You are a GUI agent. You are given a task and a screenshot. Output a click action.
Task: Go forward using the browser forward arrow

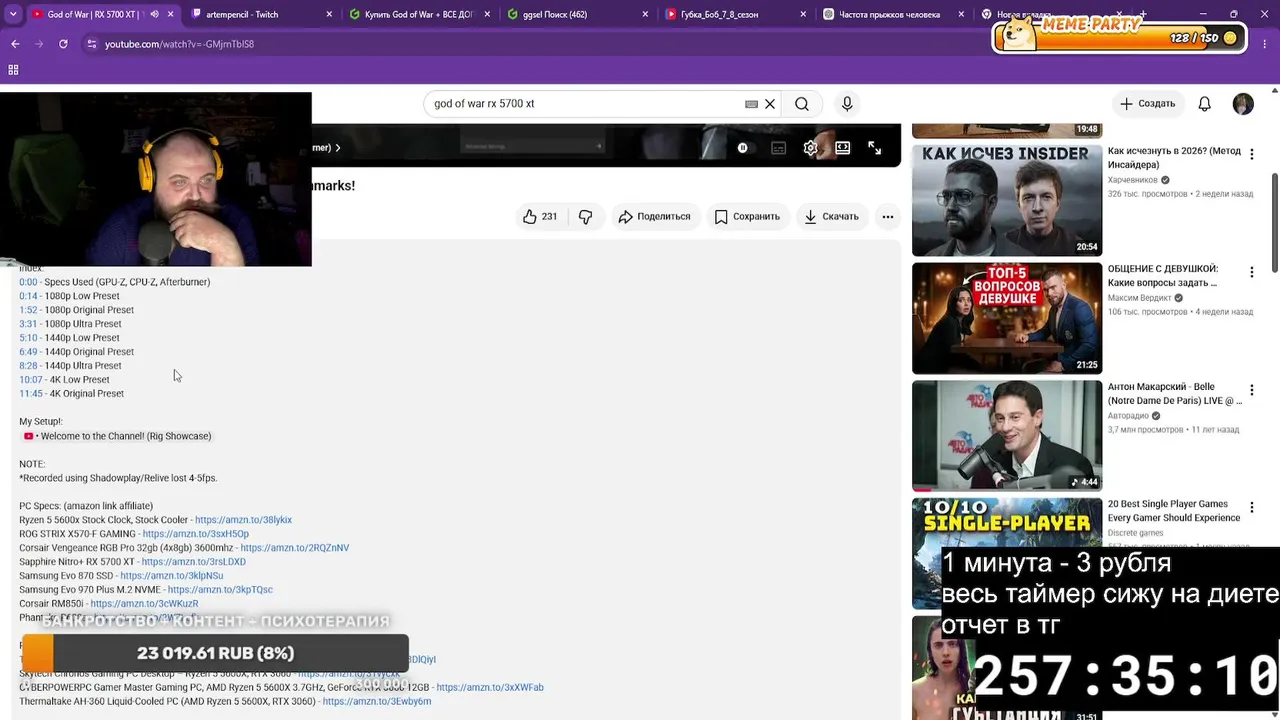39,44
